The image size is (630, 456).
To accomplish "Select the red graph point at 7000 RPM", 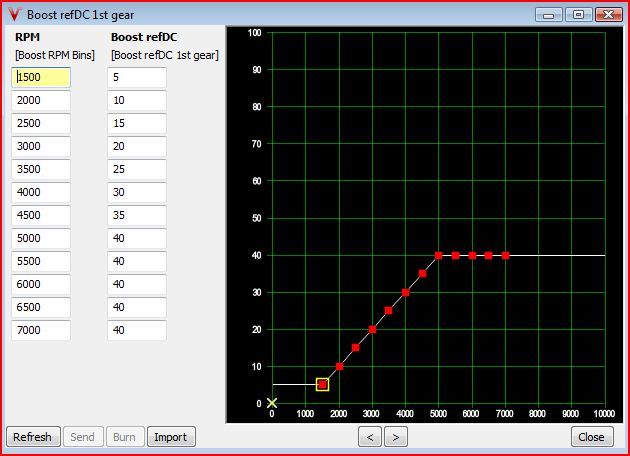I will tap(505, 256).
